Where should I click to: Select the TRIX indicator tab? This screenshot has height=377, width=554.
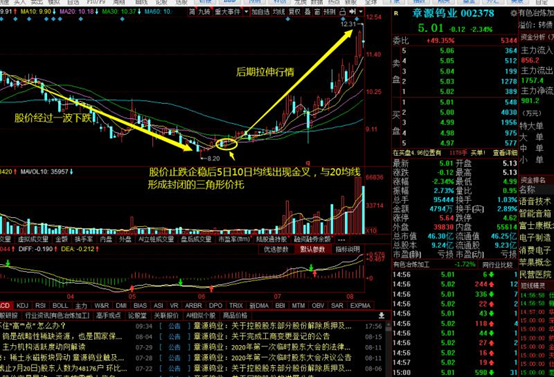[236, 305]
